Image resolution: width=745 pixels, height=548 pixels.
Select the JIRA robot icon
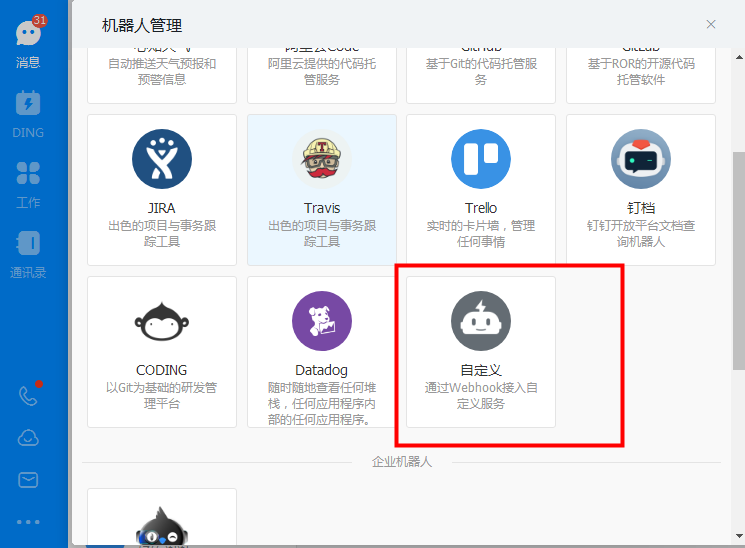(162, 159)
